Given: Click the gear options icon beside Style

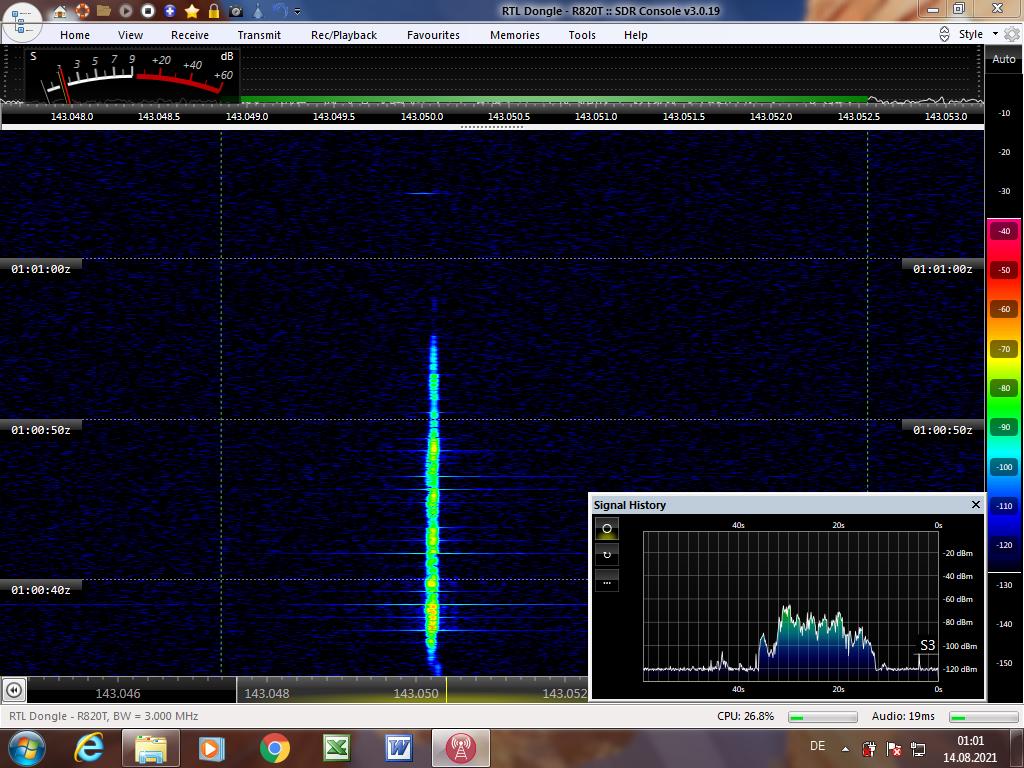Looking at the screenshot, I should (x=1012, y=34).
